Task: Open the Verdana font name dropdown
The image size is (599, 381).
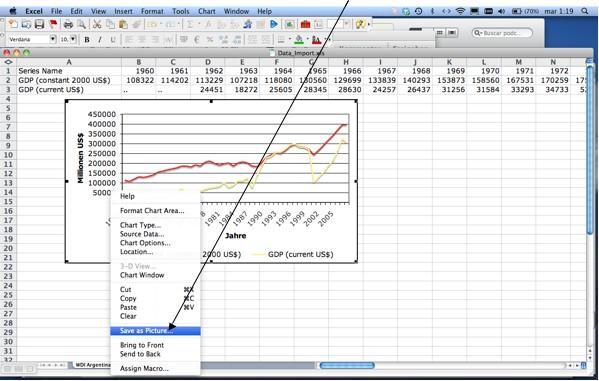Action: coord(53,39)
